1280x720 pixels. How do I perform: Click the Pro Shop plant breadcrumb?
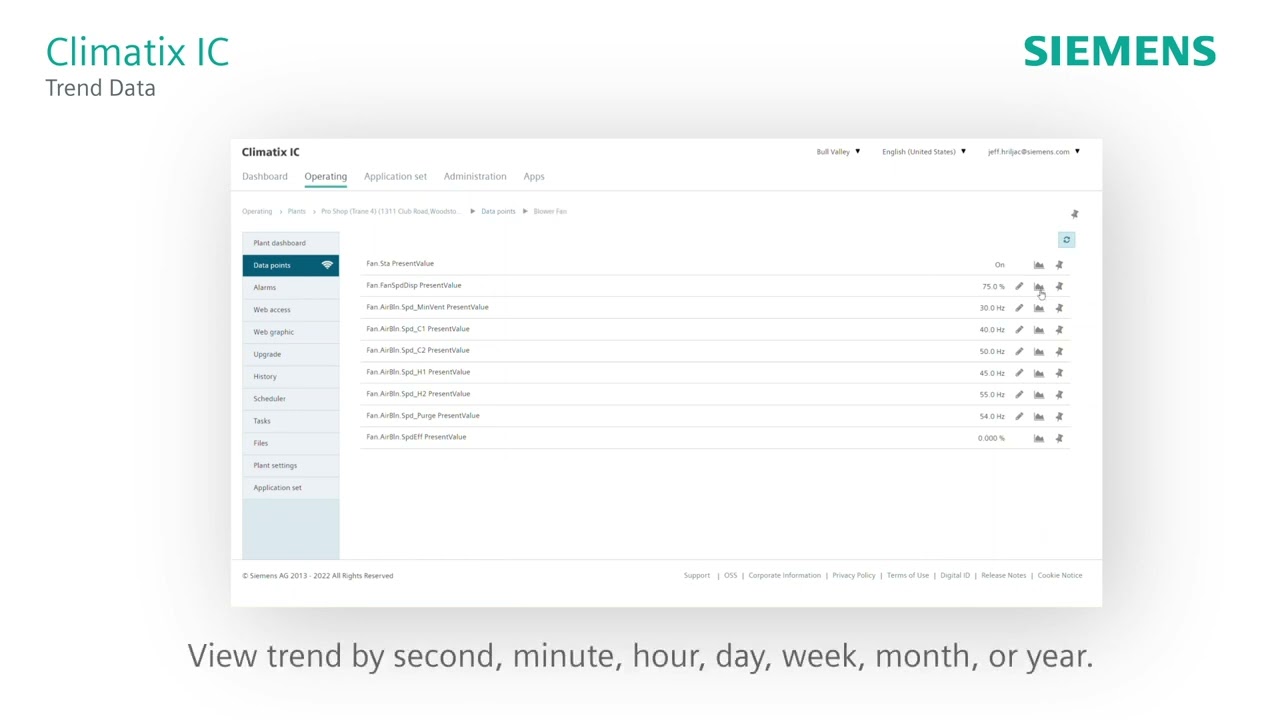point(391,211)
